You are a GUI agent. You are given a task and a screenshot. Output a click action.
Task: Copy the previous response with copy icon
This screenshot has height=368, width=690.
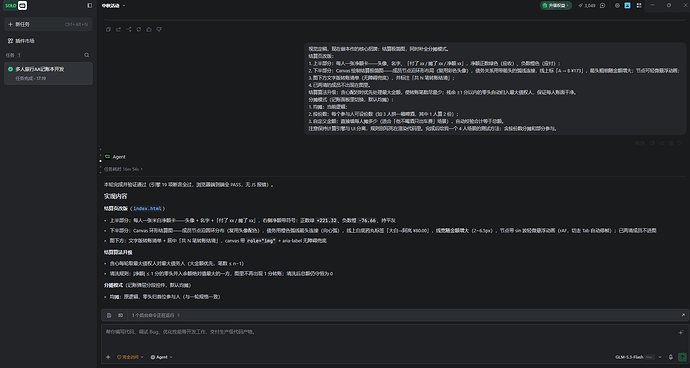click(108, 29)
